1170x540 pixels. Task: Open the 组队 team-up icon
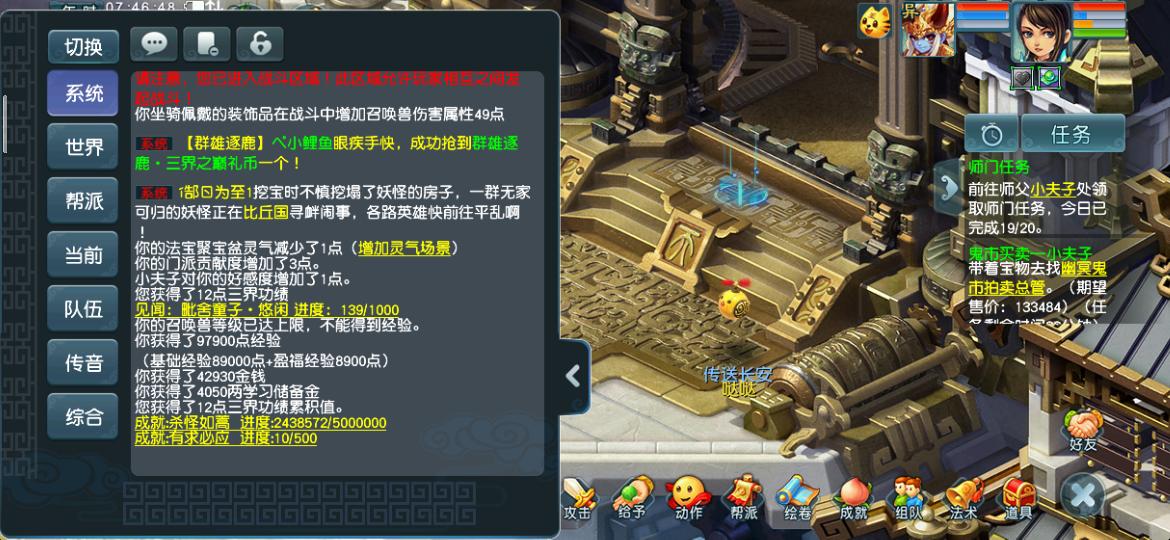click(x=908, y=497)
